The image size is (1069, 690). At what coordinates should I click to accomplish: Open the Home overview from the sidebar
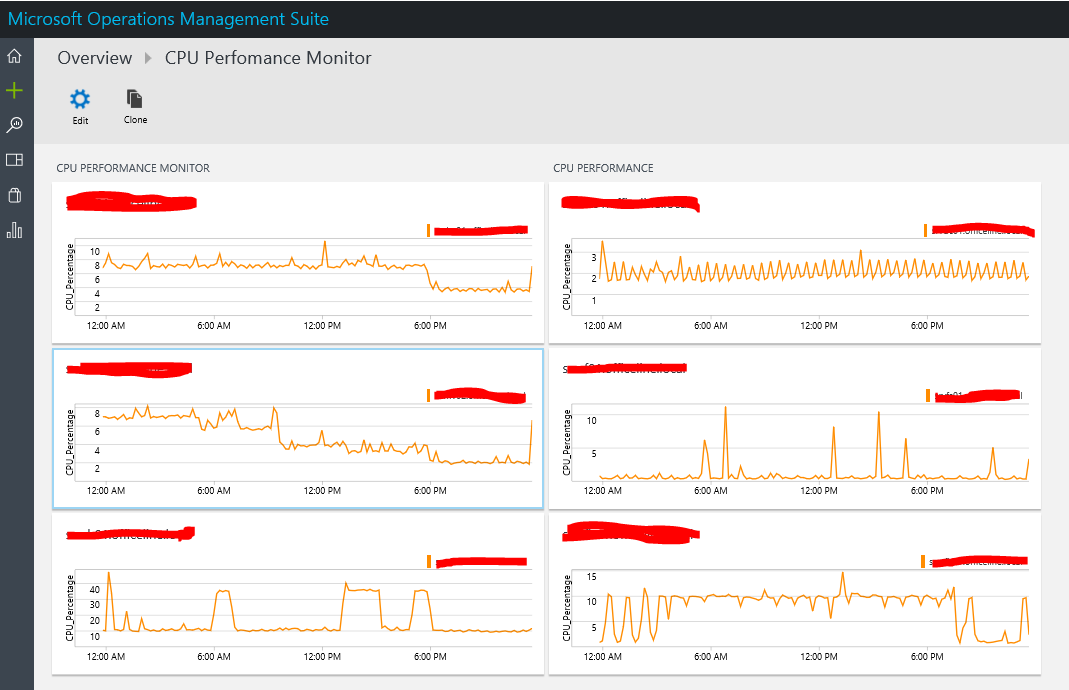(14, 55)
